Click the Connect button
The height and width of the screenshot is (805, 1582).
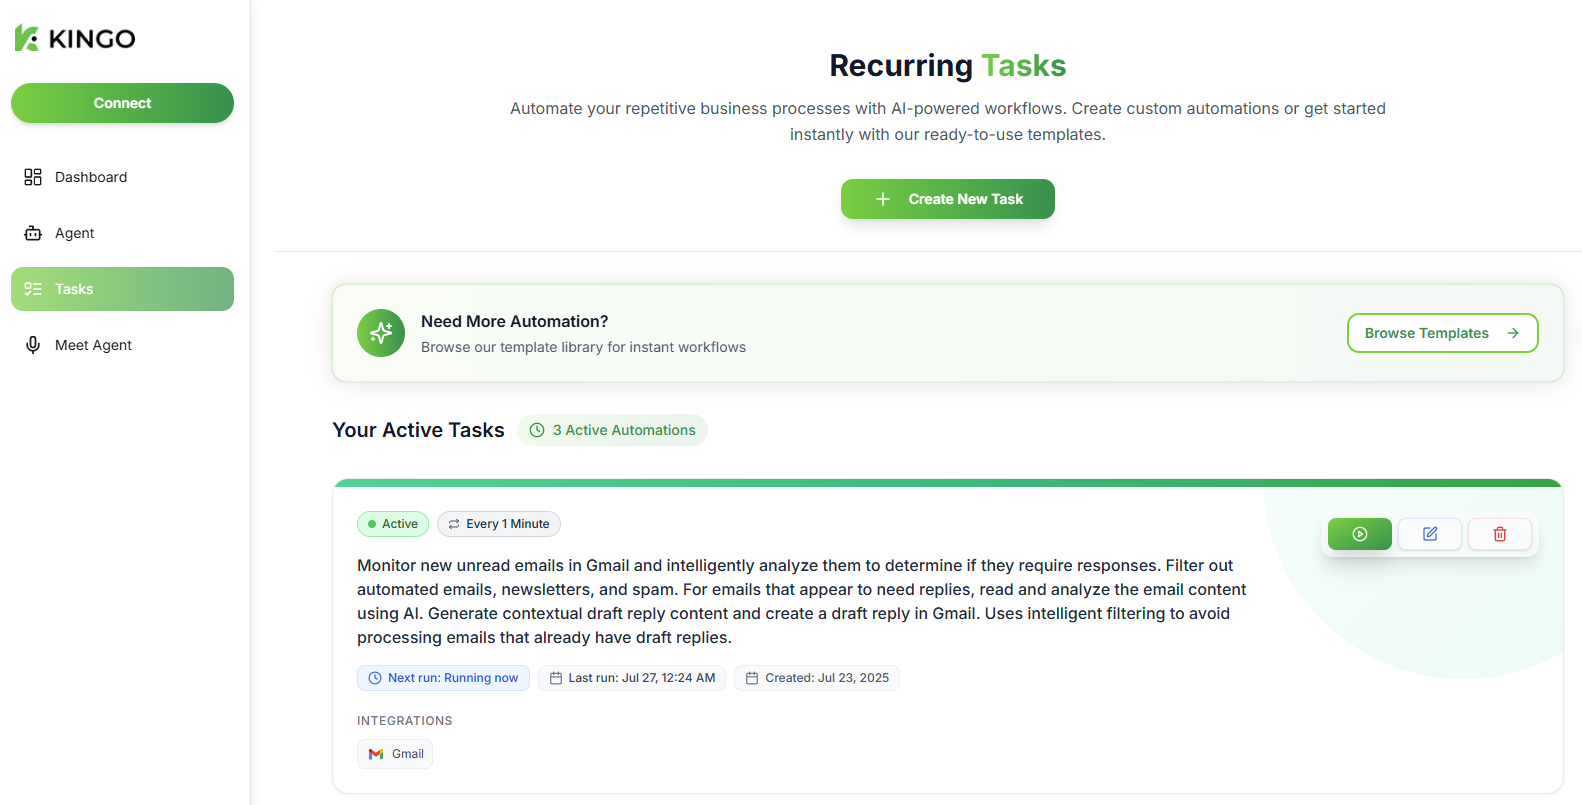point(122,103)
